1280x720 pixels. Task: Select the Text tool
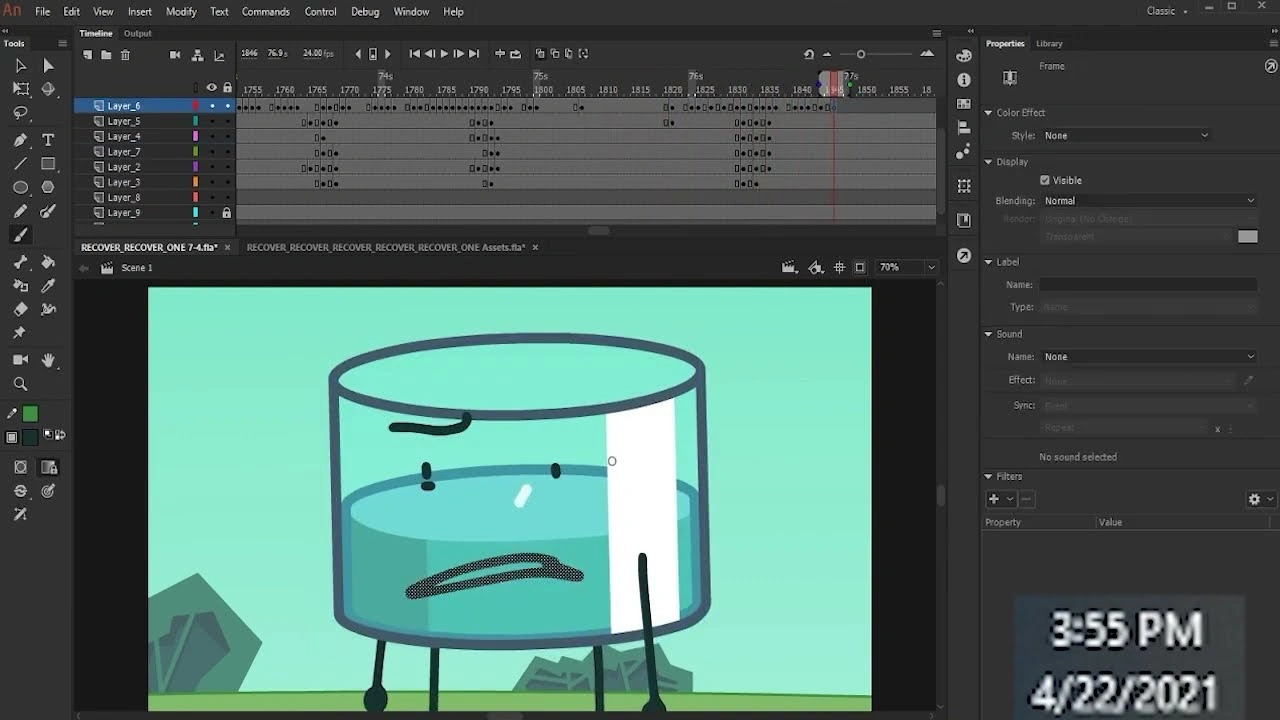[x=48, y=140]
